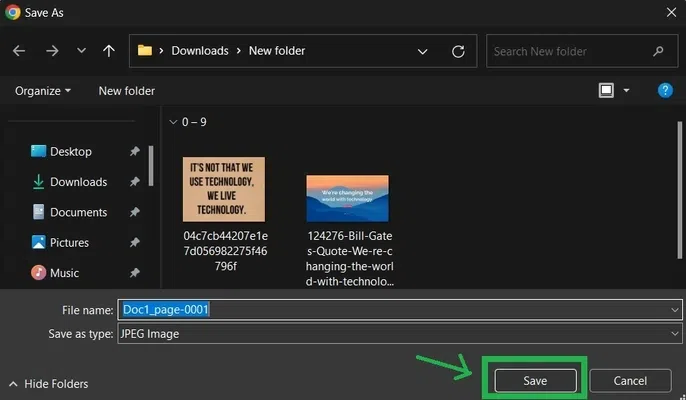The image size is (686, 400).
Task: Open Help with the question mark
Action: point(665,91)
